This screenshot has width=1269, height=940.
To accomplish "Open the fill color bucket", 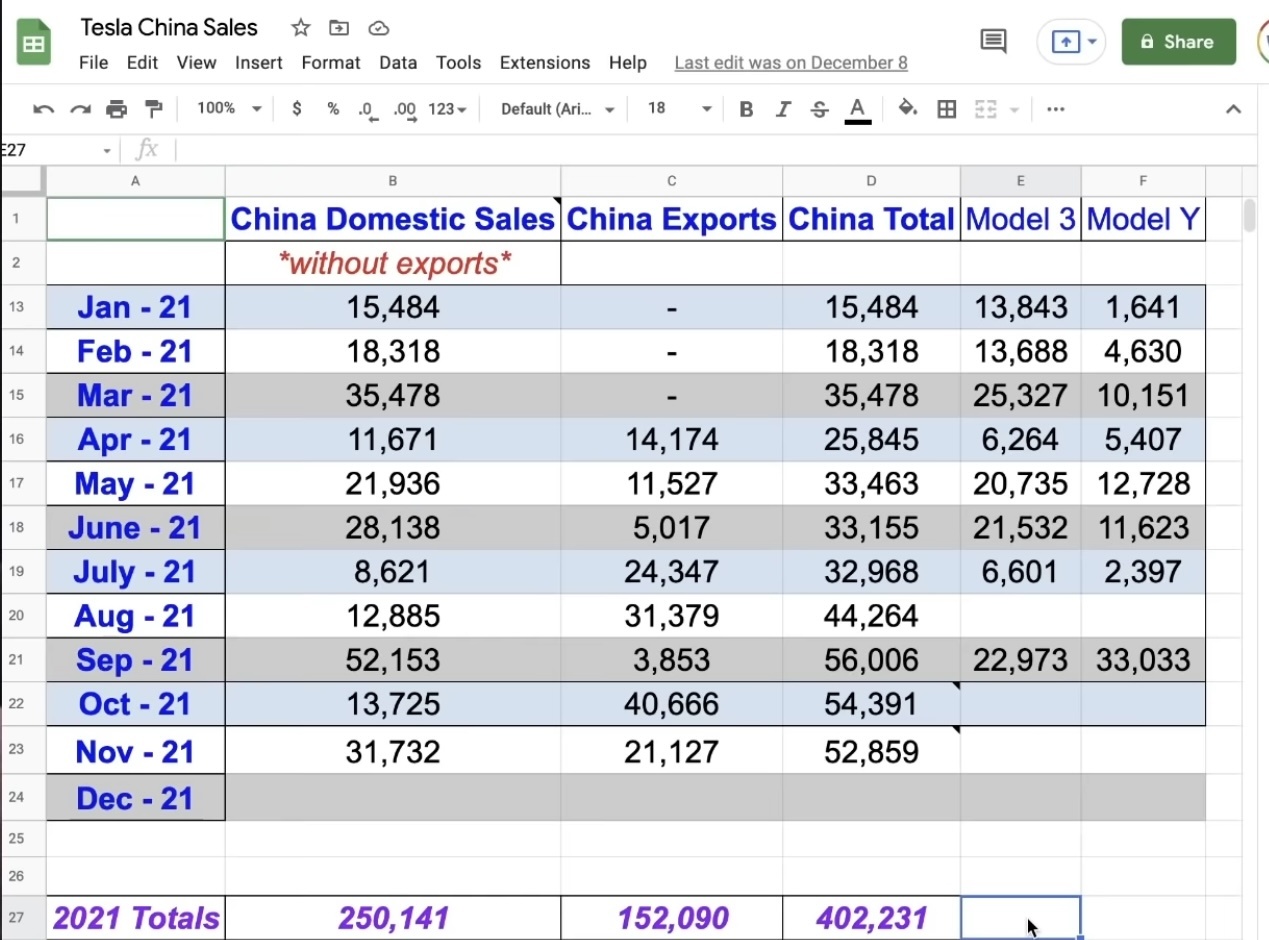I will (x=907, y=108).
